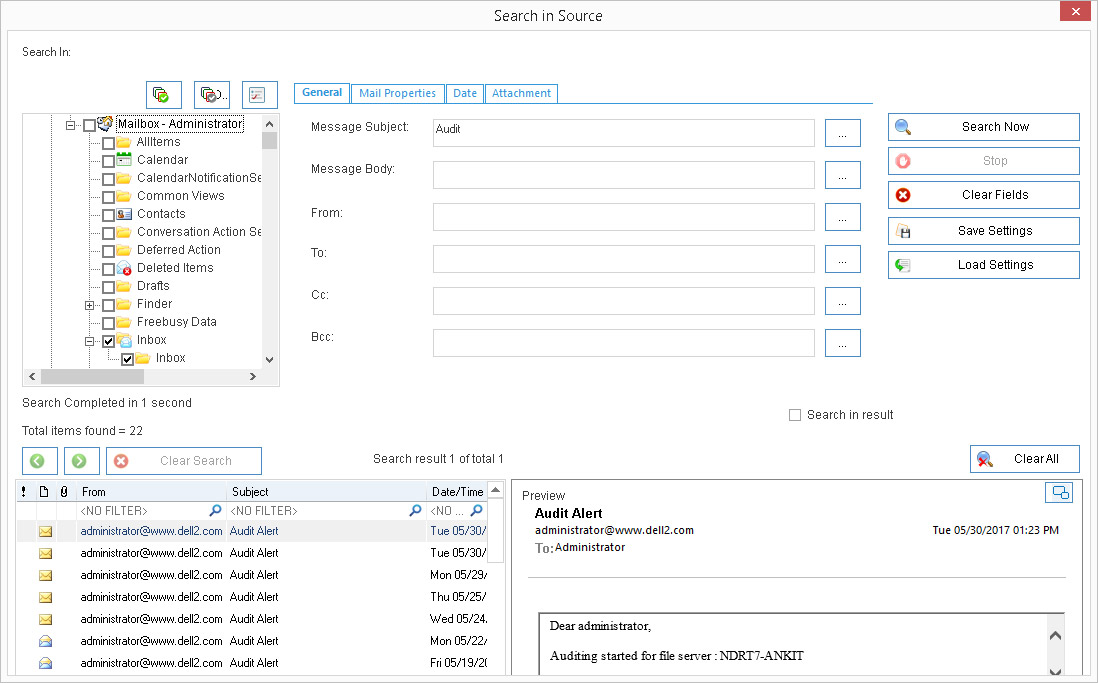Switch to the Attachment tab
The width and height of the screenshot is (1098, 683).
click(x=521, y=93)
